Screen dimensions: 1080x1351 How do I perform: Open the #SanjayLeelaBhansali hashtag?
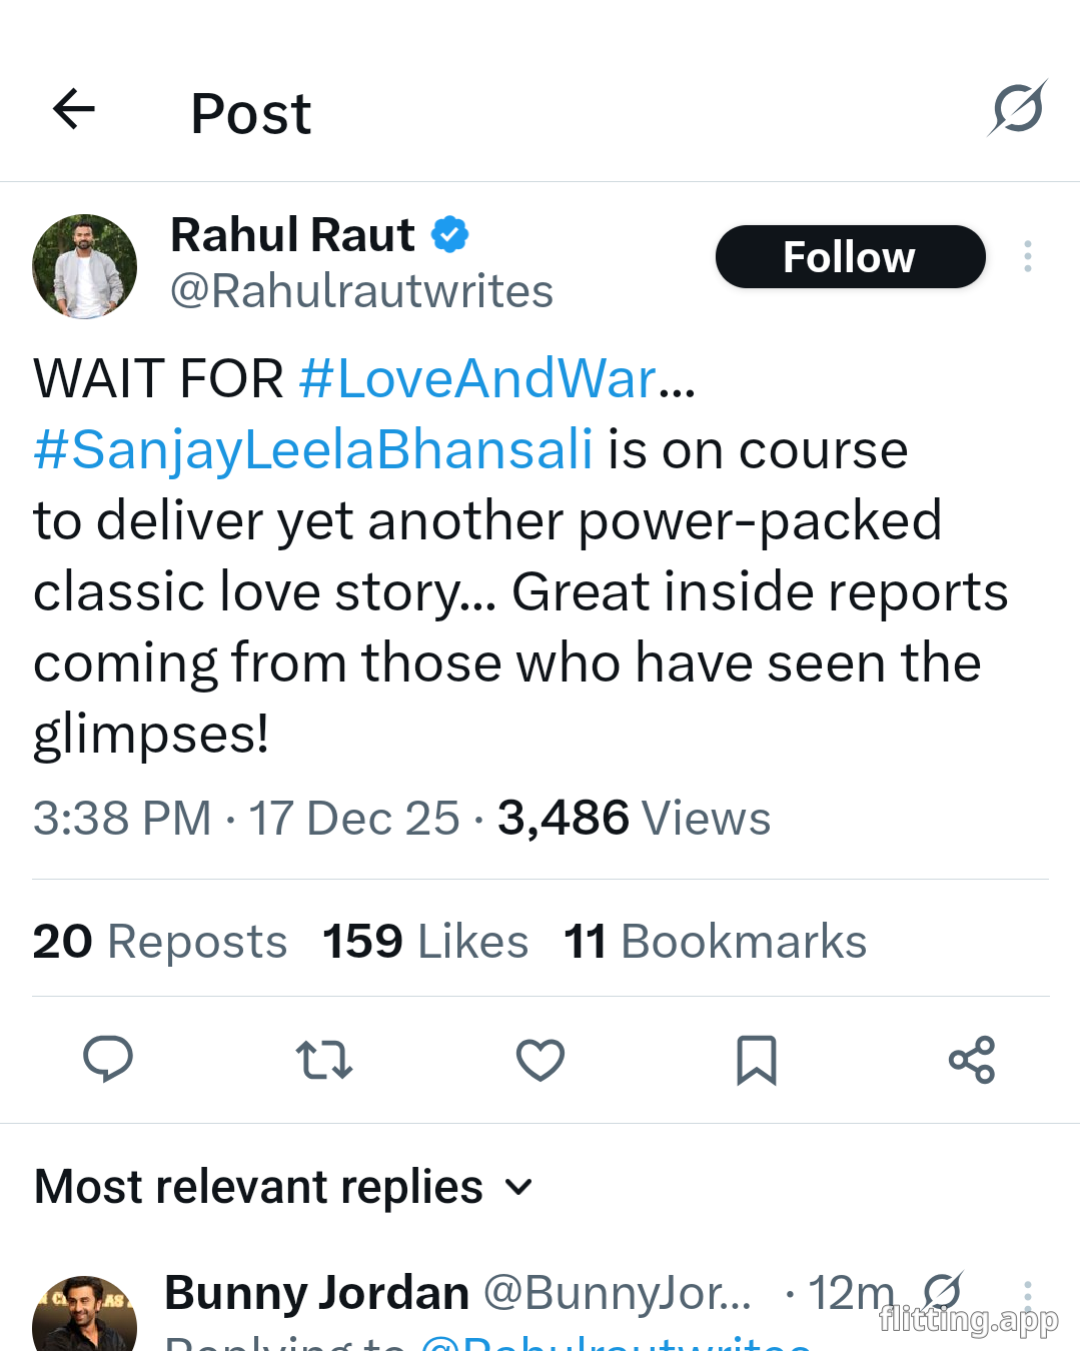[313, 449]
